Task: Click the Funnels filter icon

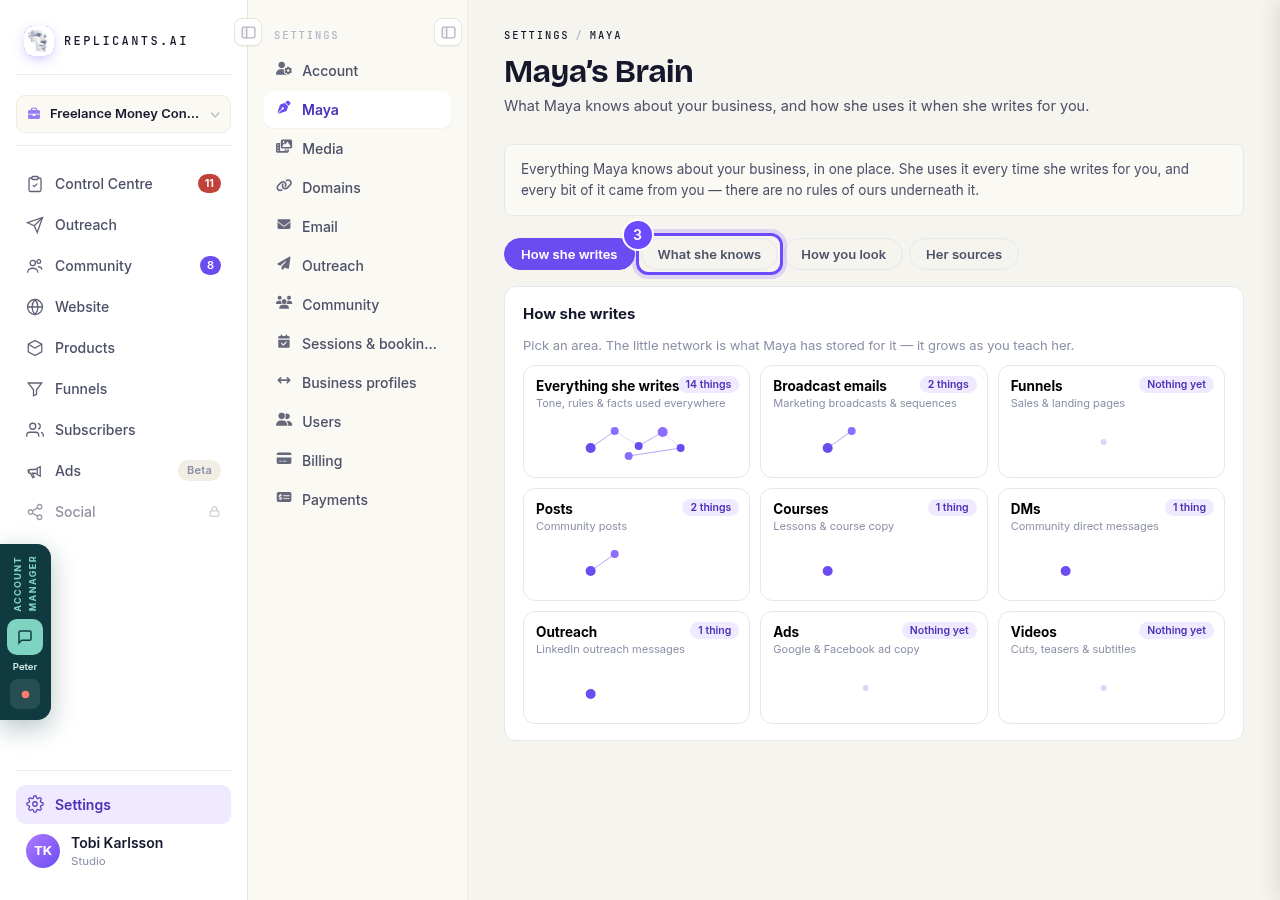Action: coord(35,389)
